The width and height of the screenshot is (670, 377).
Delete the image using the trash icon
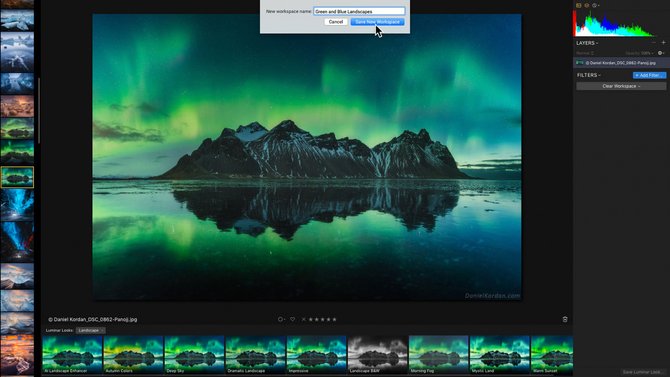(x=565, y=319)
